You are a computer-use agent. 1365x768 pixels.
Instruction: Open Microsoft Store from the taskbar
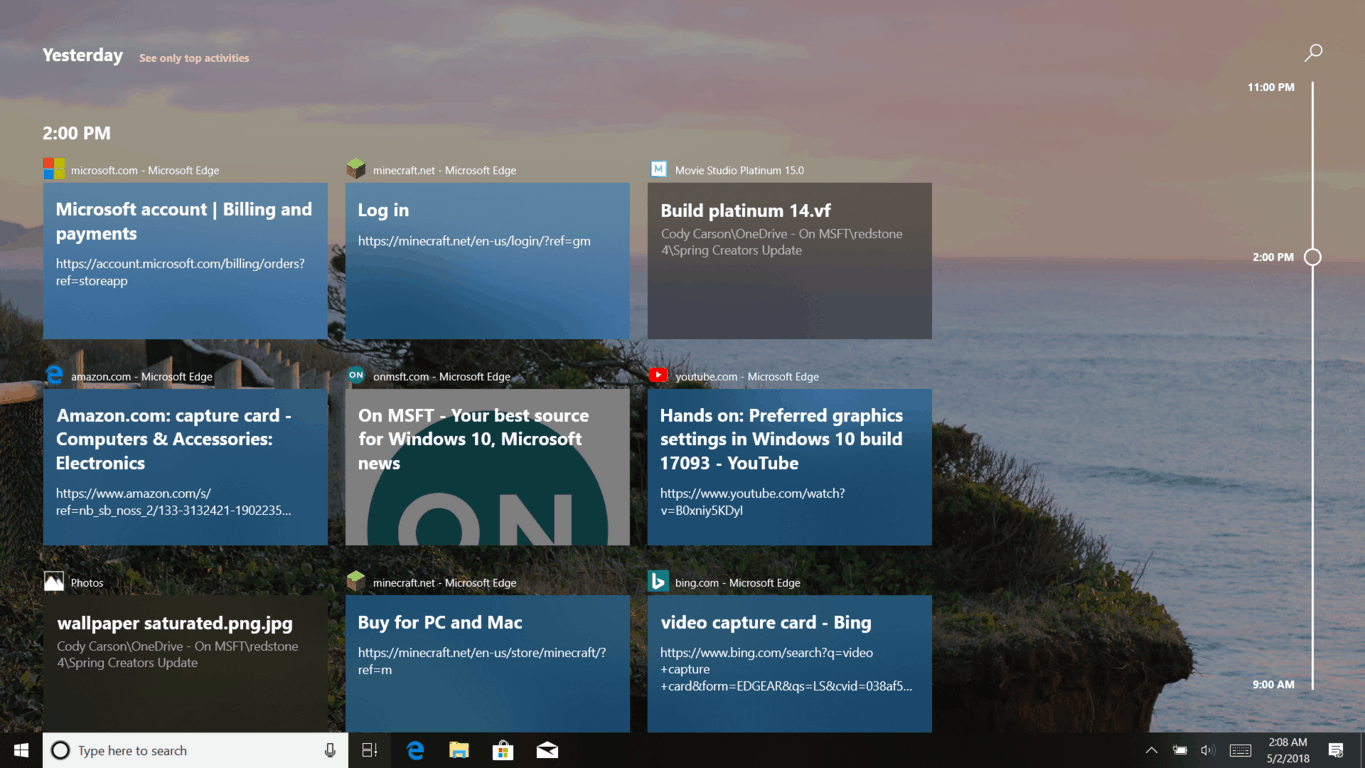tap(503, 750)
